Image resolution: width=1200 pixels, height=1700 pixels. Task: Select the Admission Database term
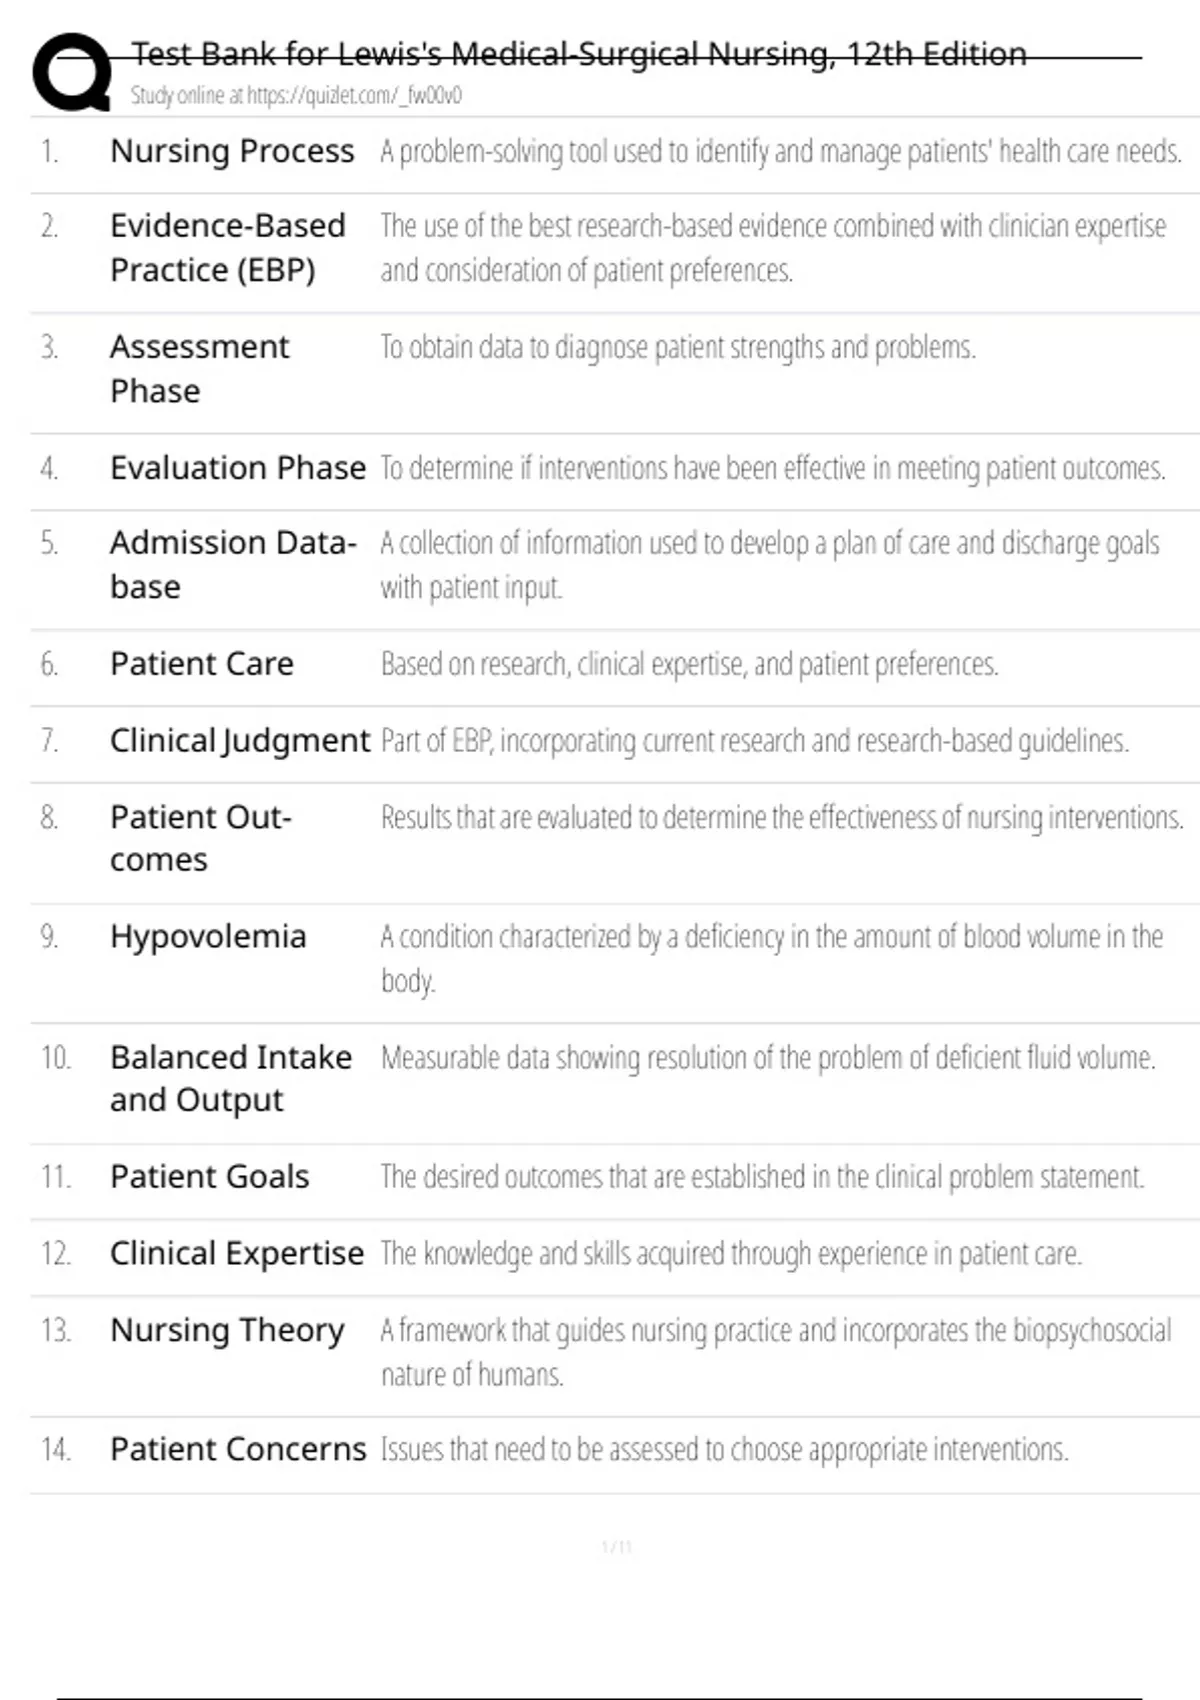click(x=233, y=564)
